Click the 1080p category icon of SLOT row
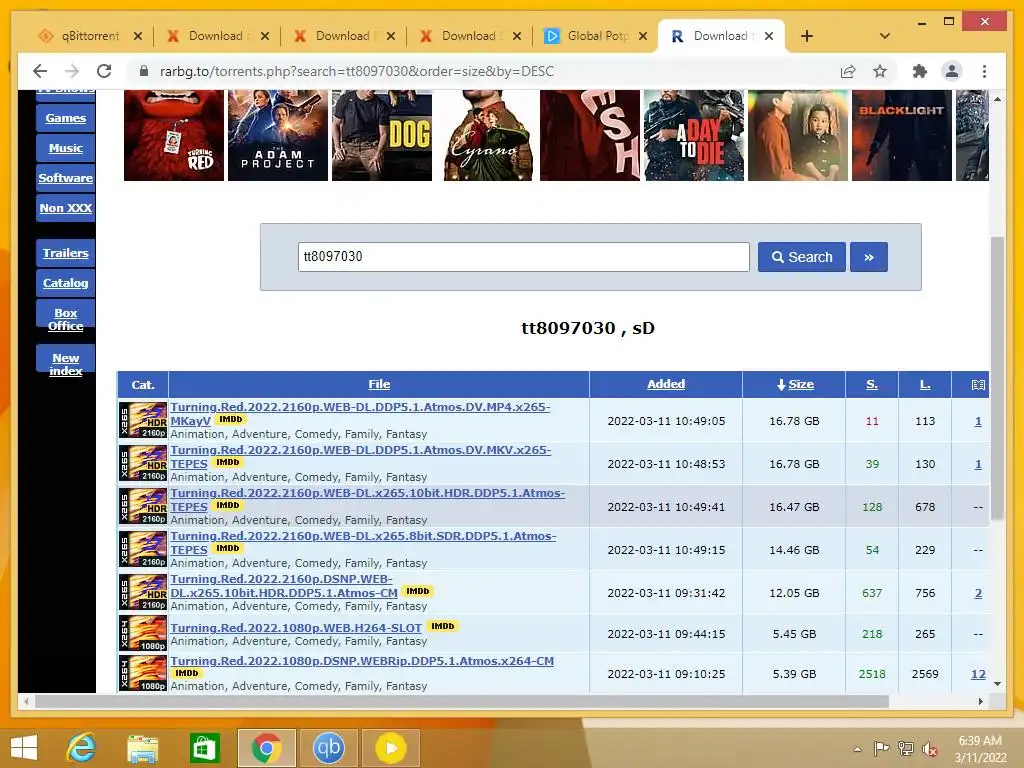 143,633
